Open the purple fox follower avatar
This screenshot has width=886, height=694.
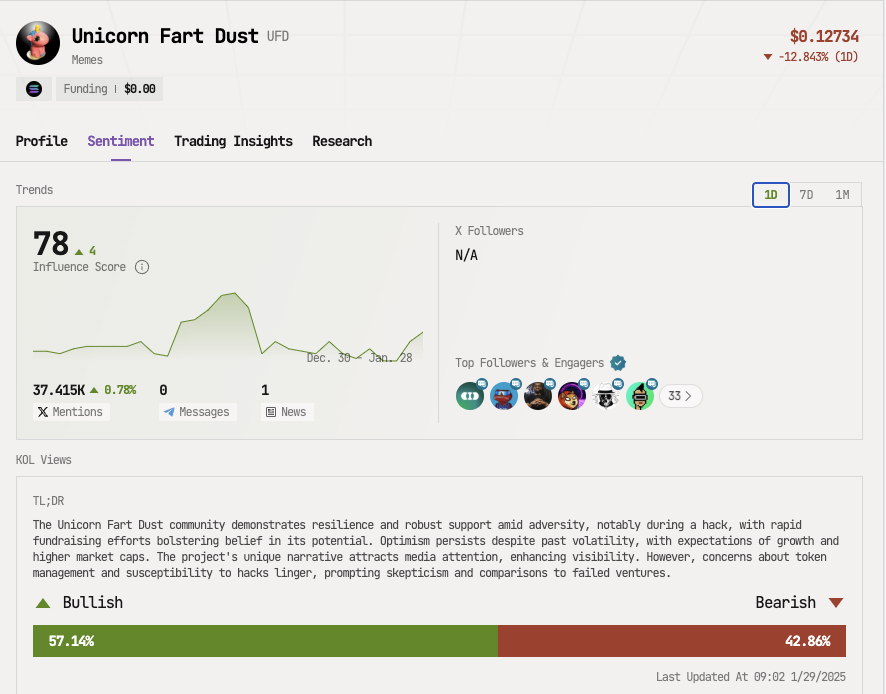(572, 396)
